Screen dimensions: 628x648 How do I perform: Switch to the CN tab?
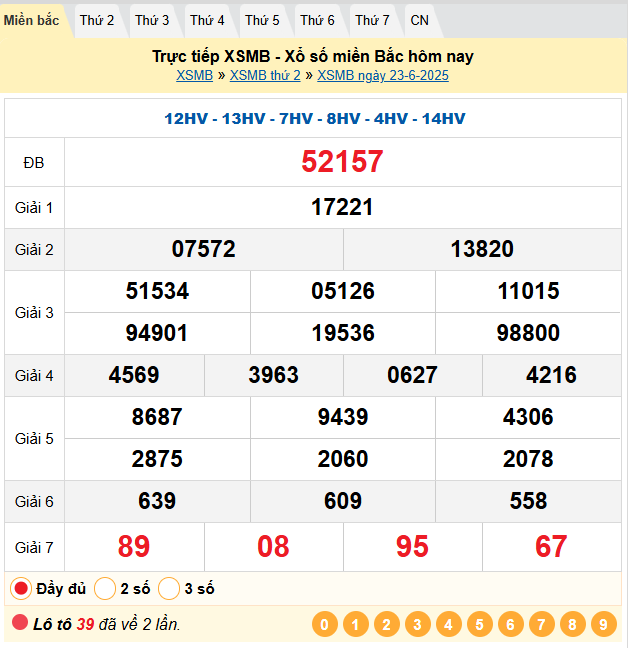(419, 20)
